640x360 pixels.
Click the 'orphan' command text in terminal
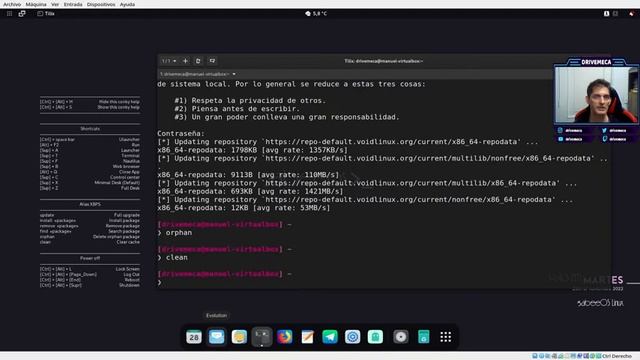pyautogui.click(x=179, y=233)
